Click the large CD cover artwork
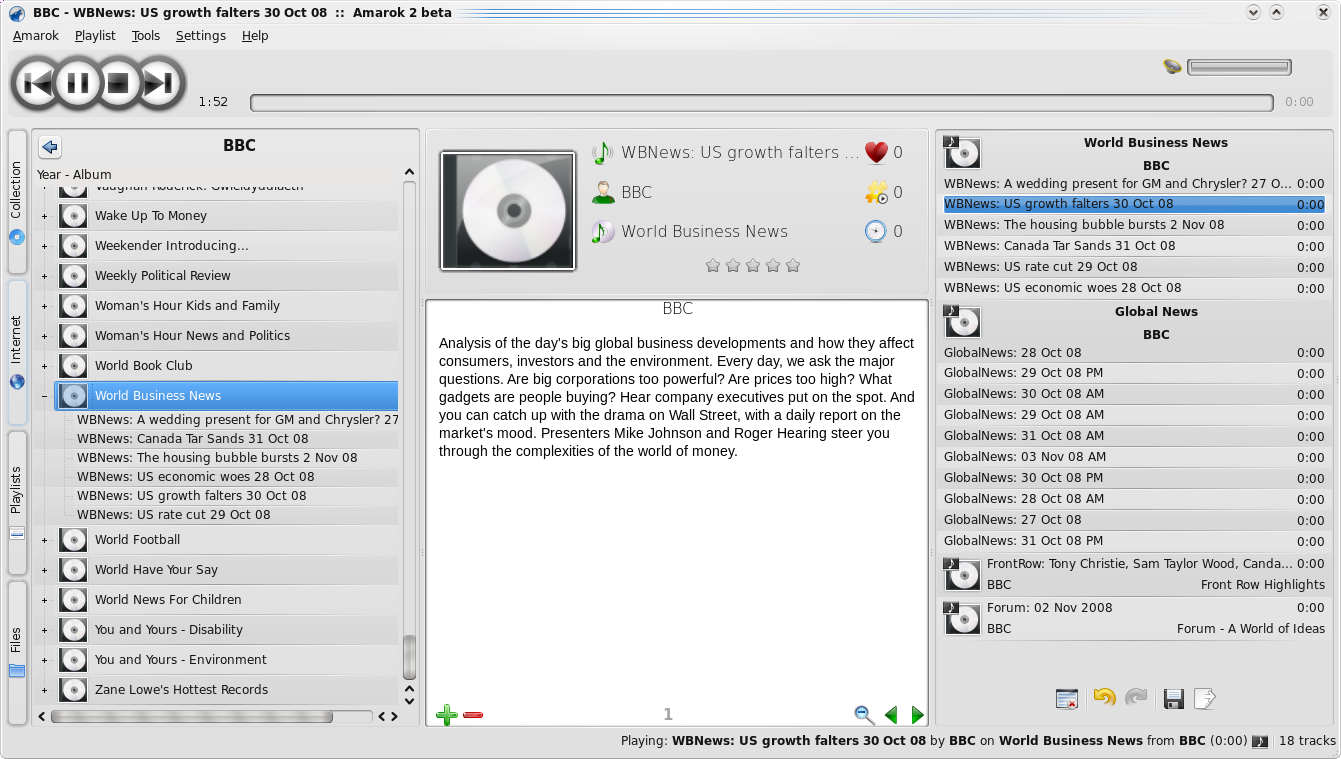 tap(508, 211)
